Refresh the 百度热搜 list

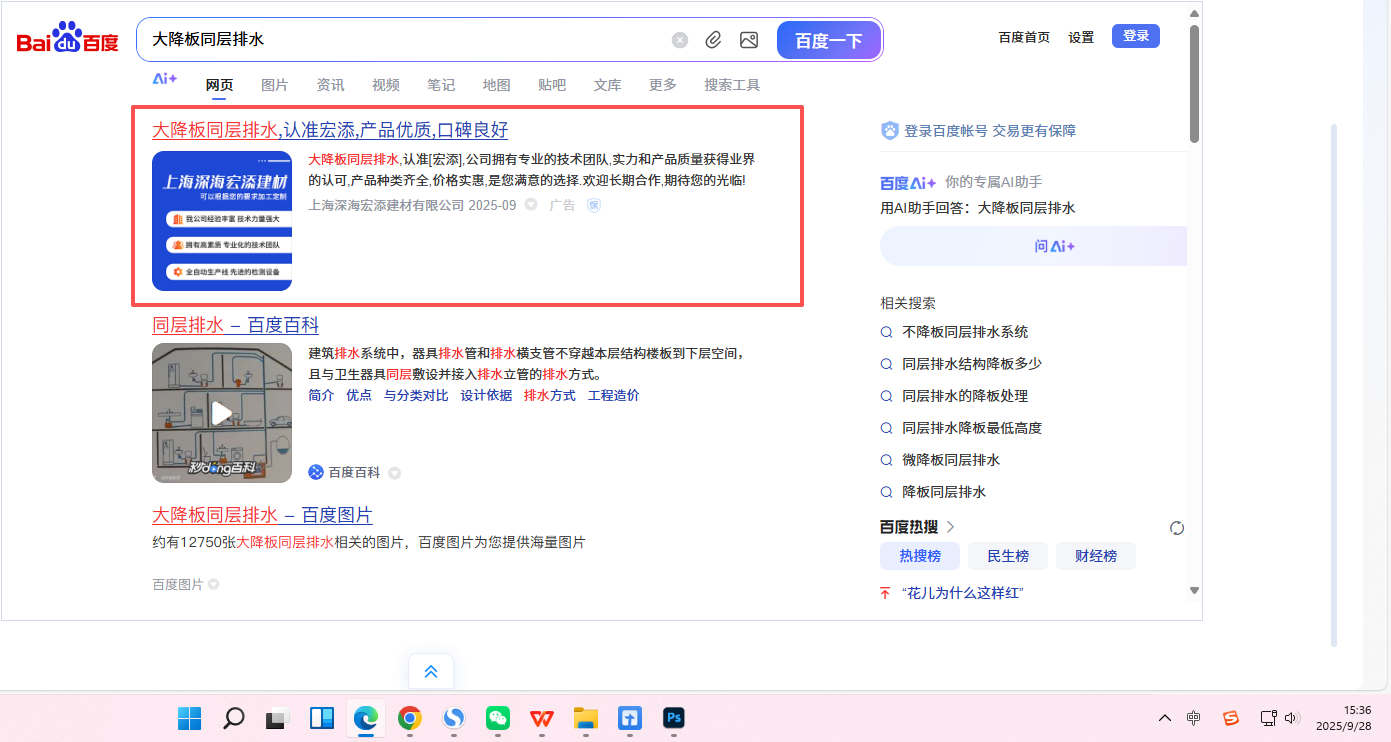pyautogui.click(x=1177, y=528)
